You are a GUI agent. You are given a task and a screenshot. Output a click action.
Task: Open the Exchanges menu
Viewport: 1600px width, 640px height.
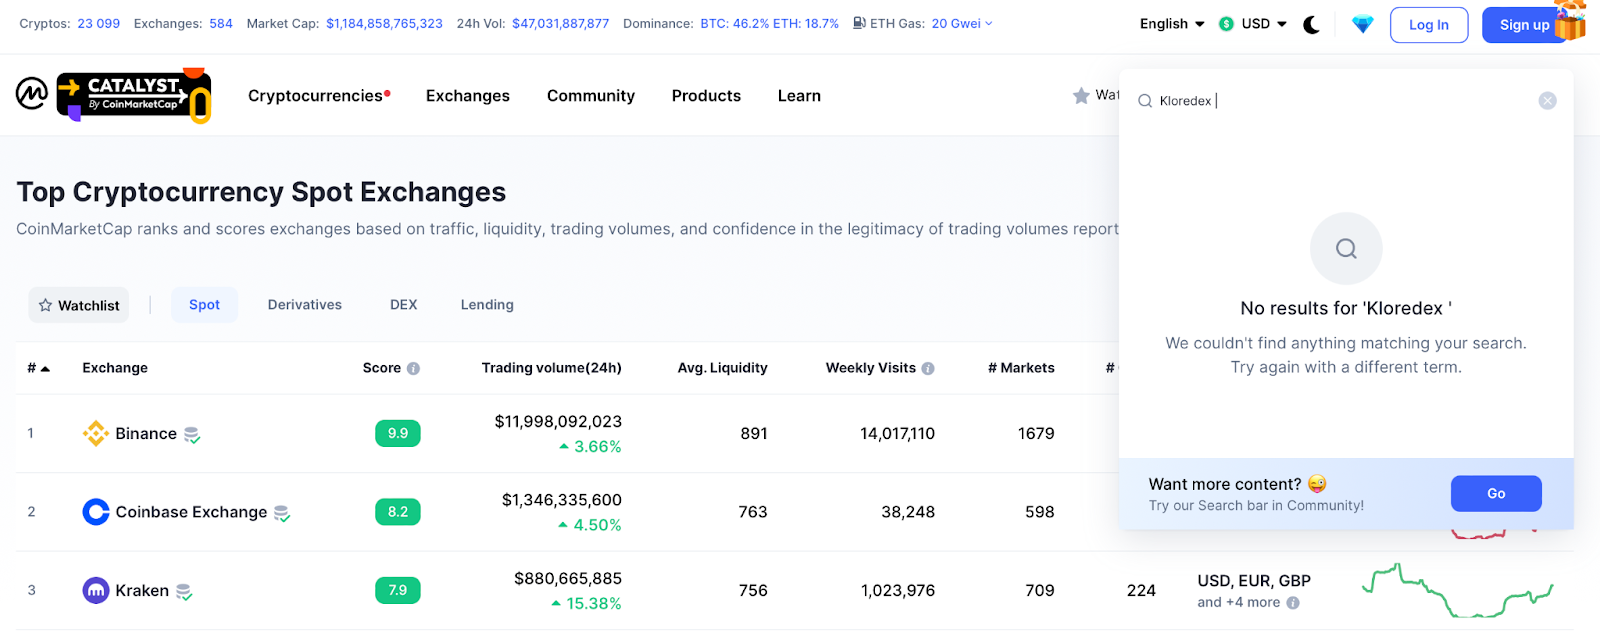pyautogui.click(x=468, y=96)
